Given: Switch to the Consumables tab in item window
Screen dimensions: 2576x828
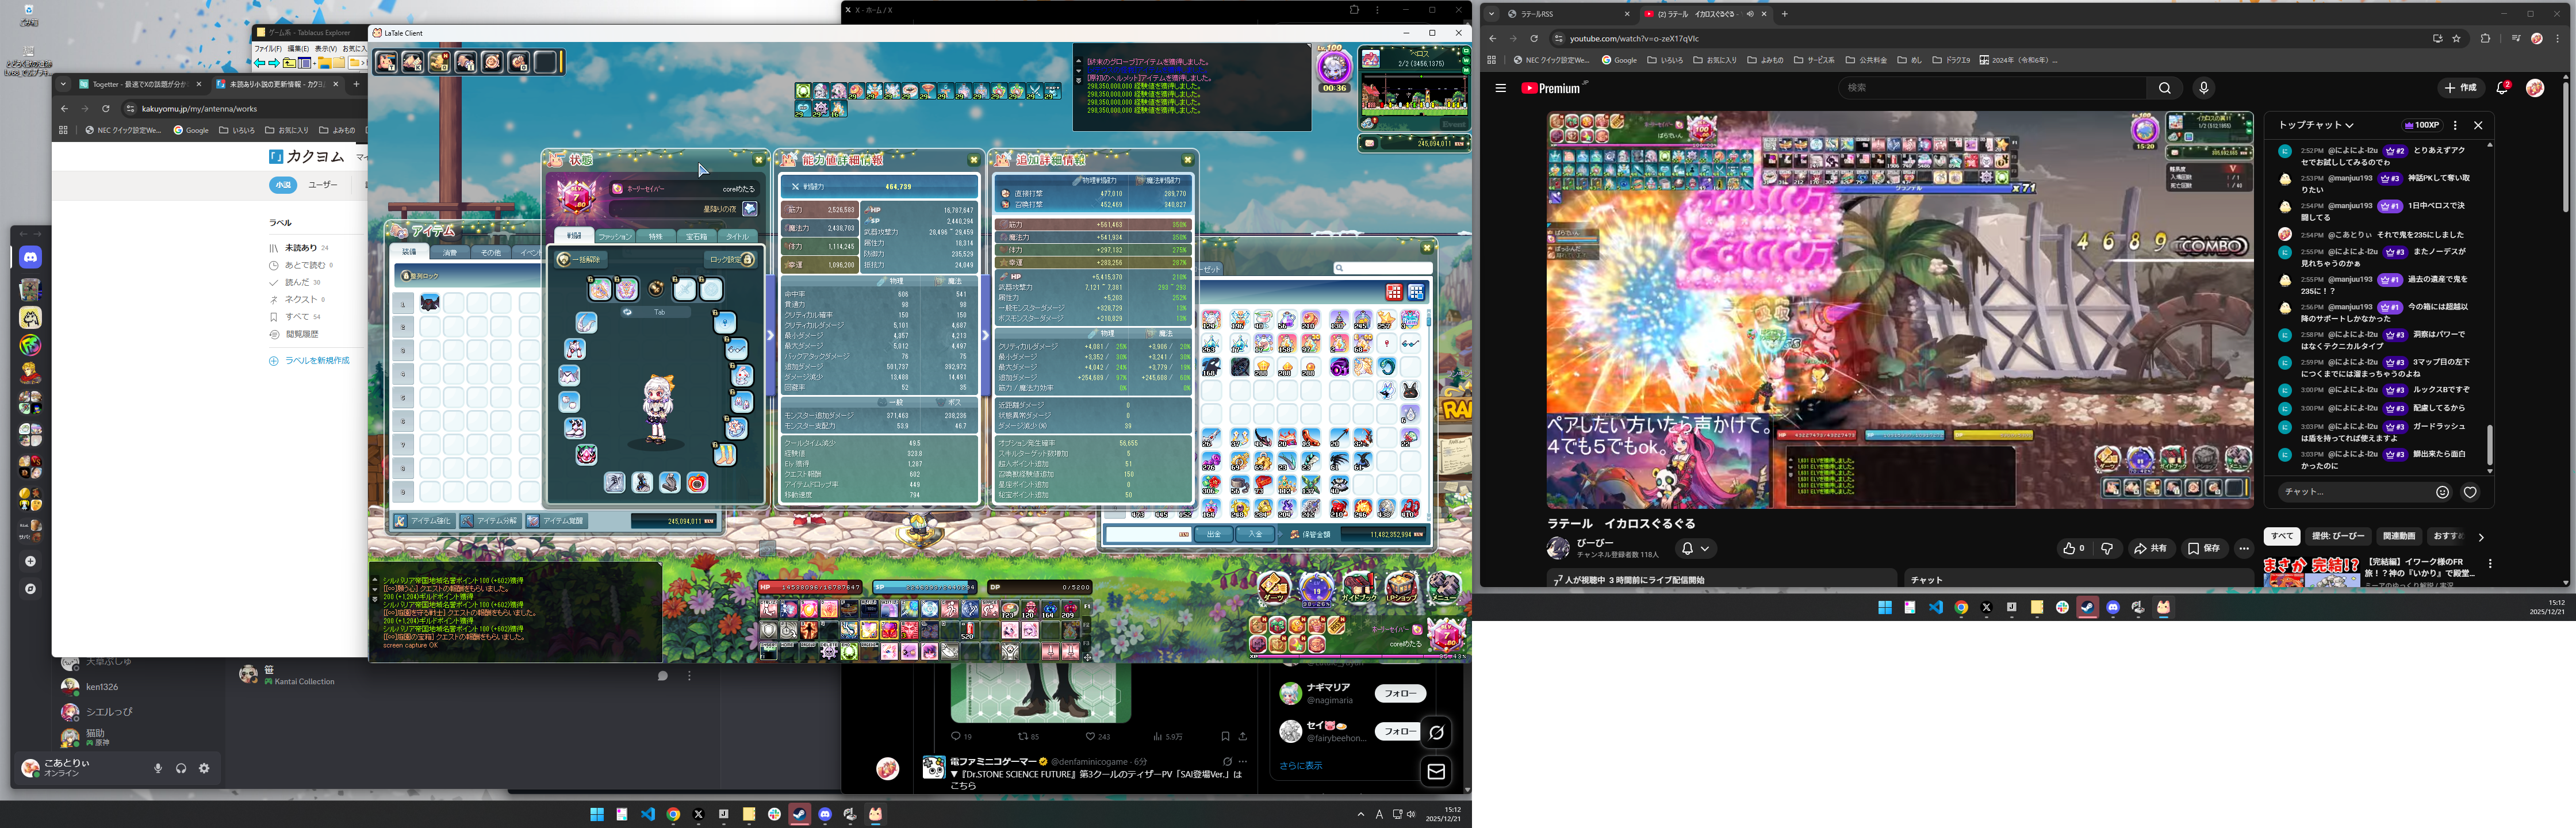Looking at the screenshot, I should click(450, 253).
